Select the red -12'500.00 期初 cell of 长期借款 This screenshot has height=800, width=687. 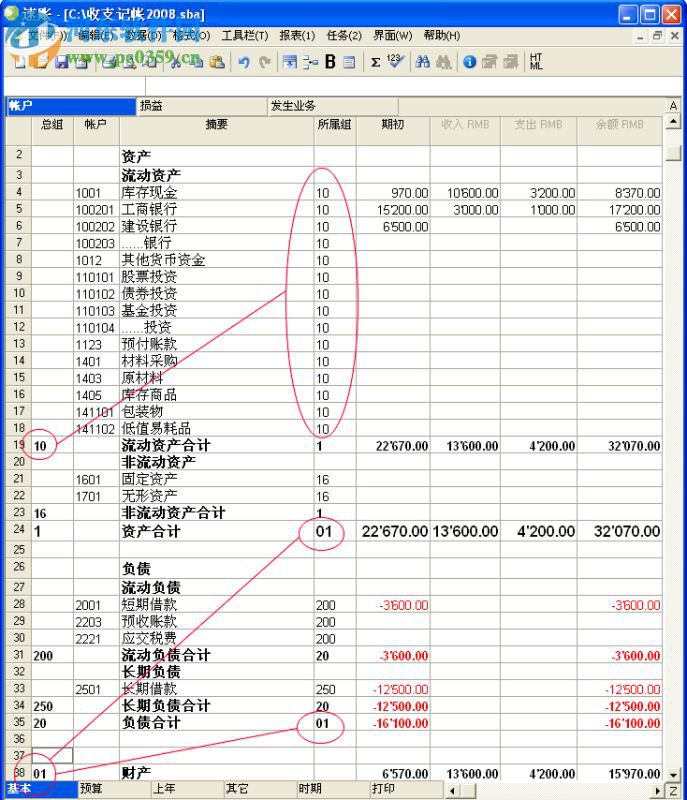tap(393, 690)
